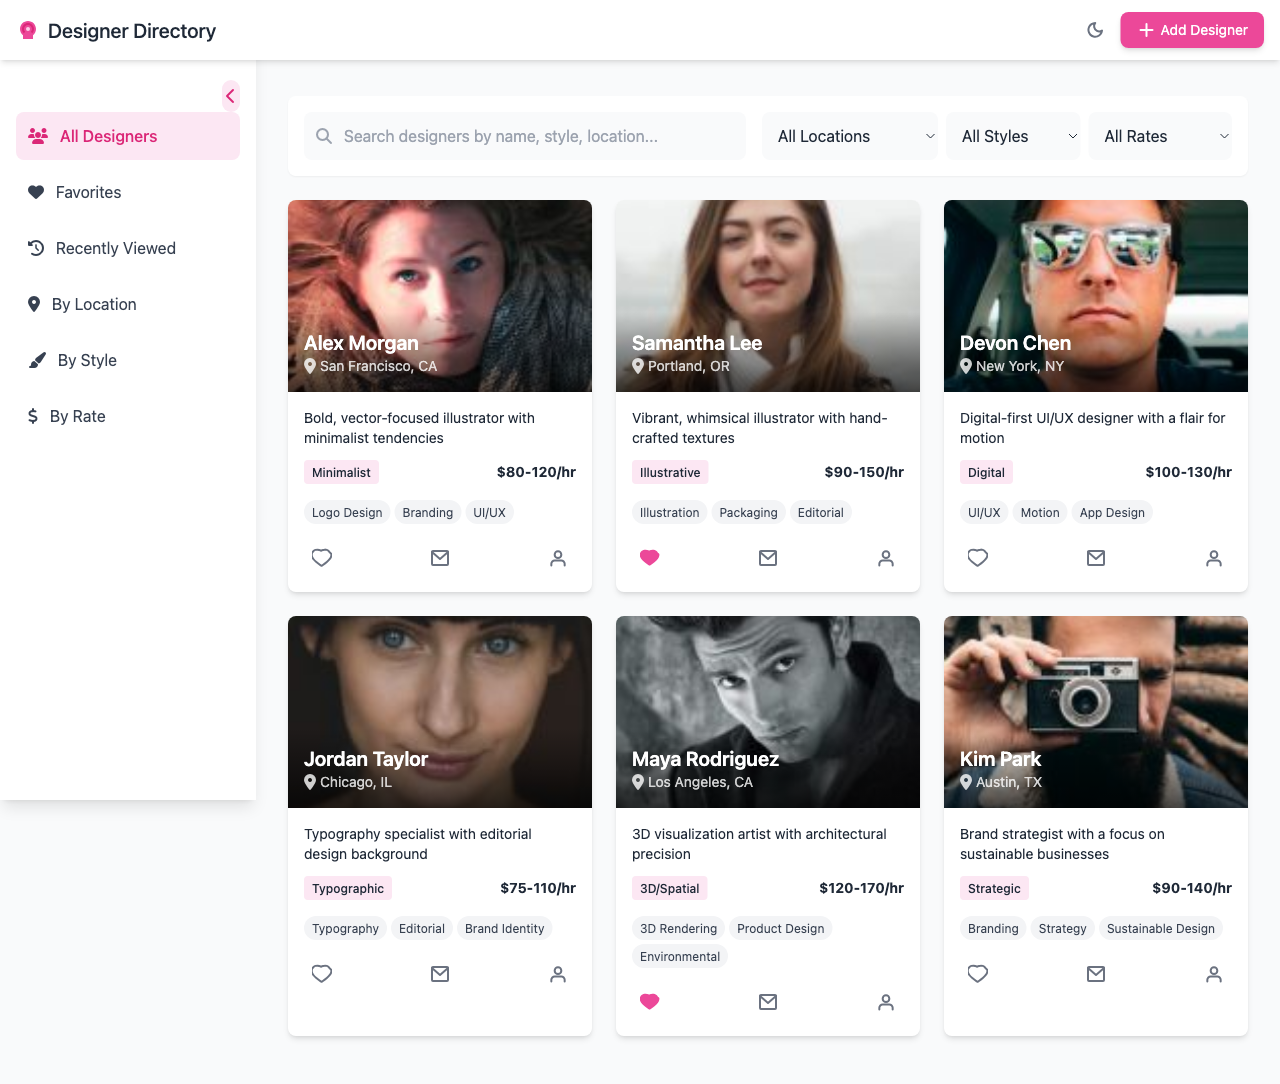Open the All Locations dropdown
This screenshot has width=1280, height=1084.
pyautogui.click(x=849, y=136)
